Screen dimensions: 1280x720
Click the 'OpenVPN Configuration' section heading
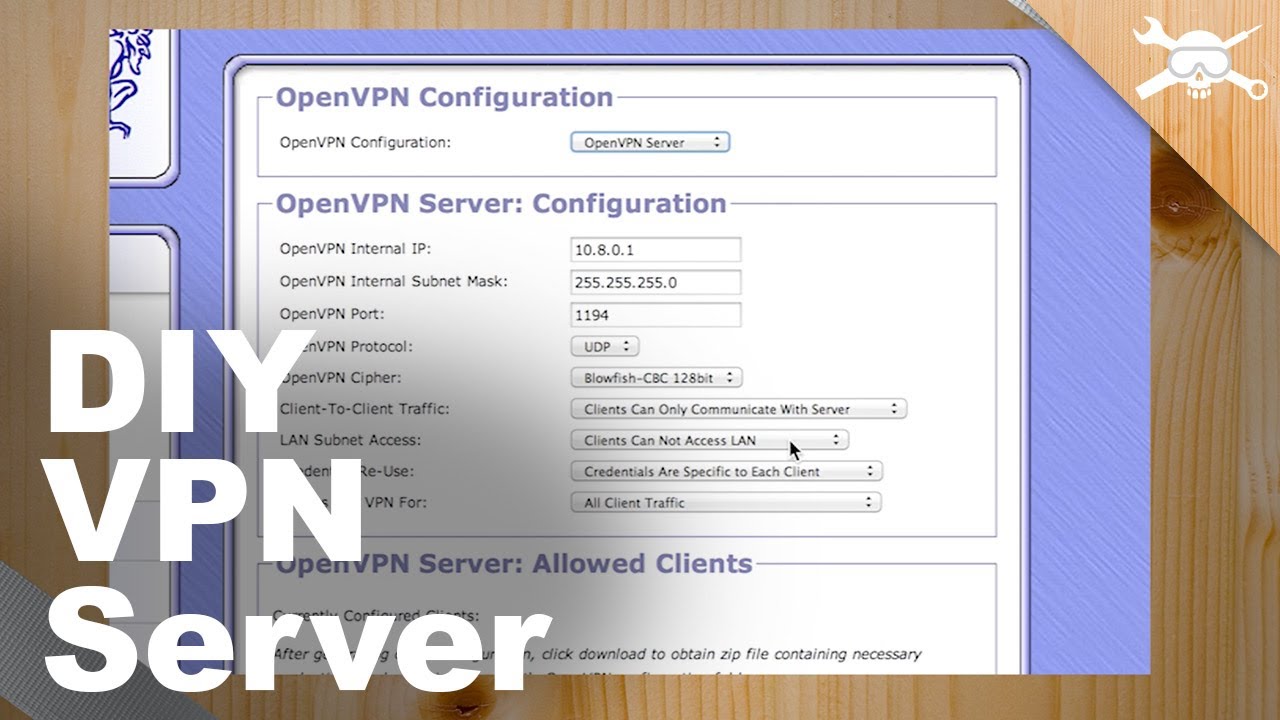point(444,98)
